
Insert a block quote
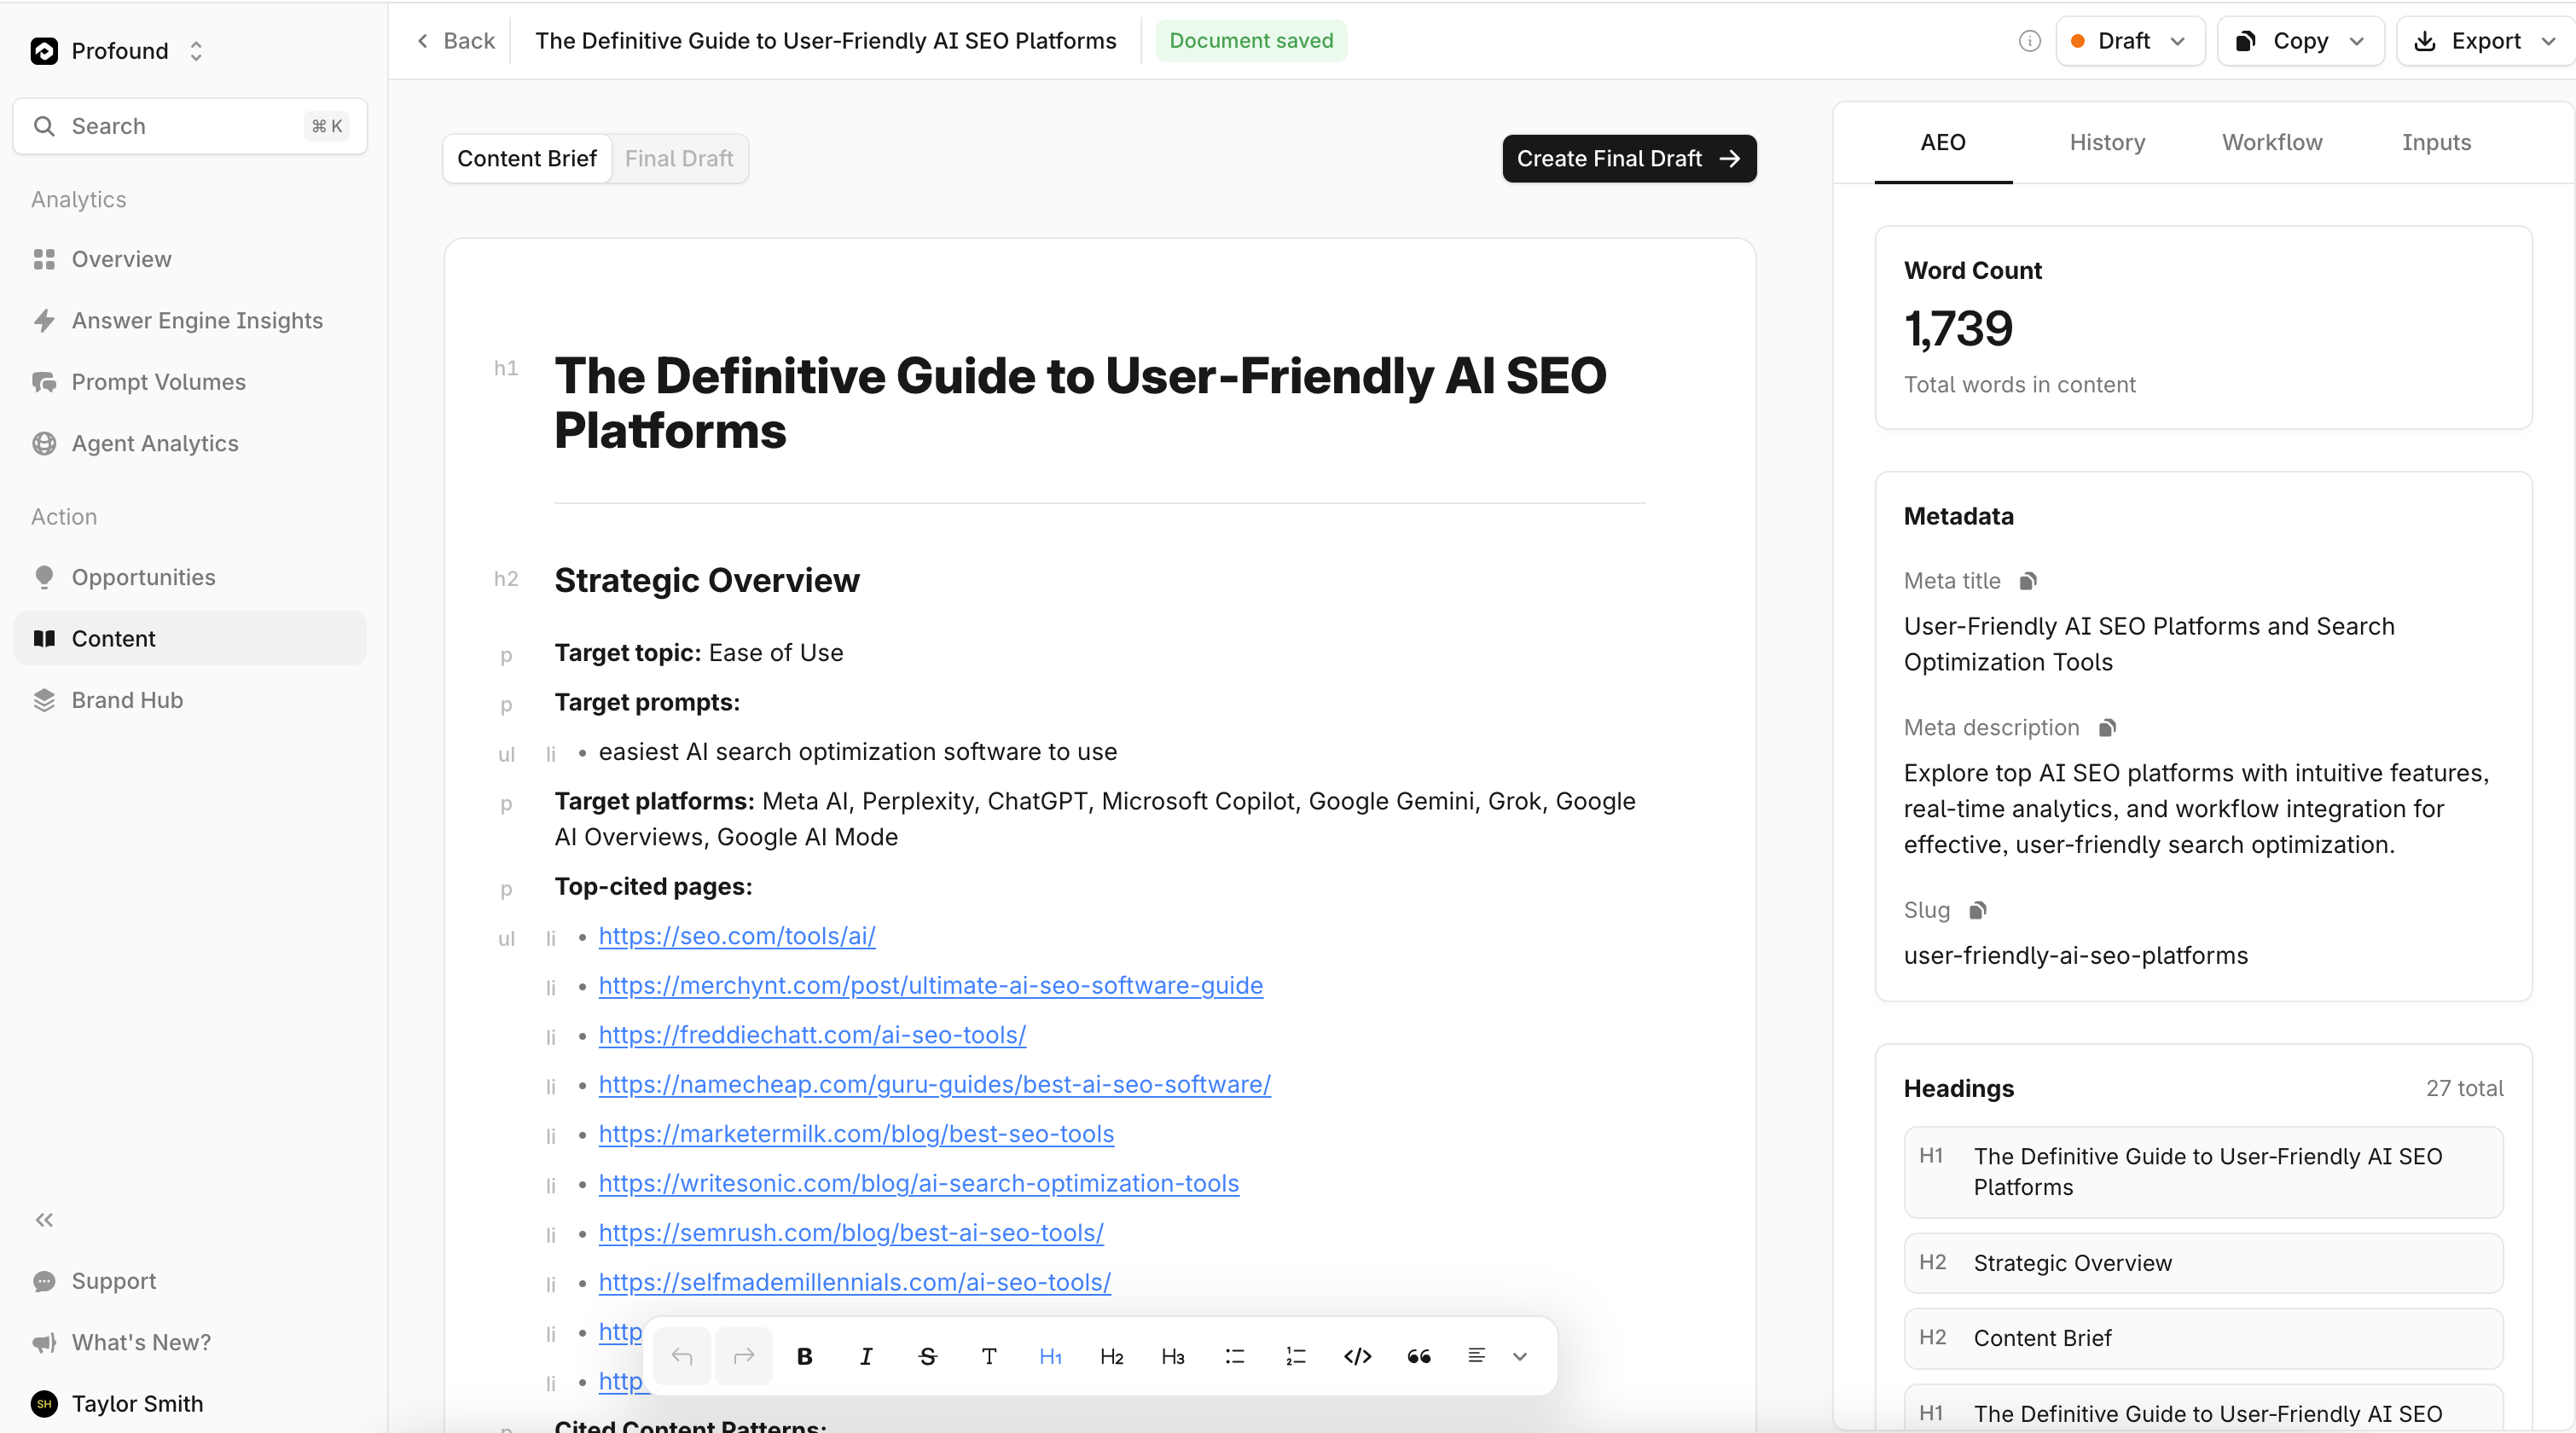click(1419, 1356)
